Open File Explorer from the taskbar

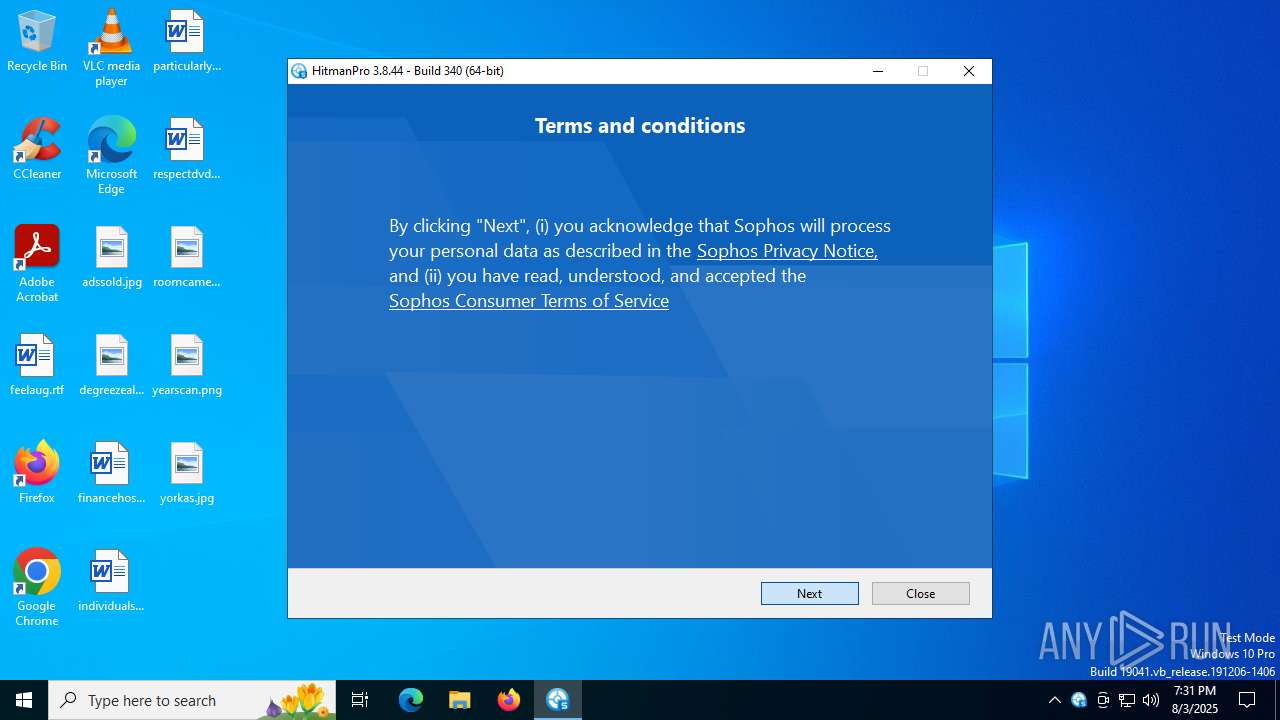coord(460,700)
